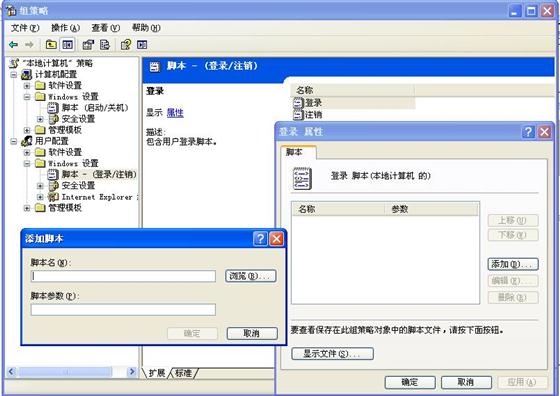The height and width of the screenshot is (396, 560).
Task: Select 软件设置 under 计算机配置
Action: click(x=65, y=86)
